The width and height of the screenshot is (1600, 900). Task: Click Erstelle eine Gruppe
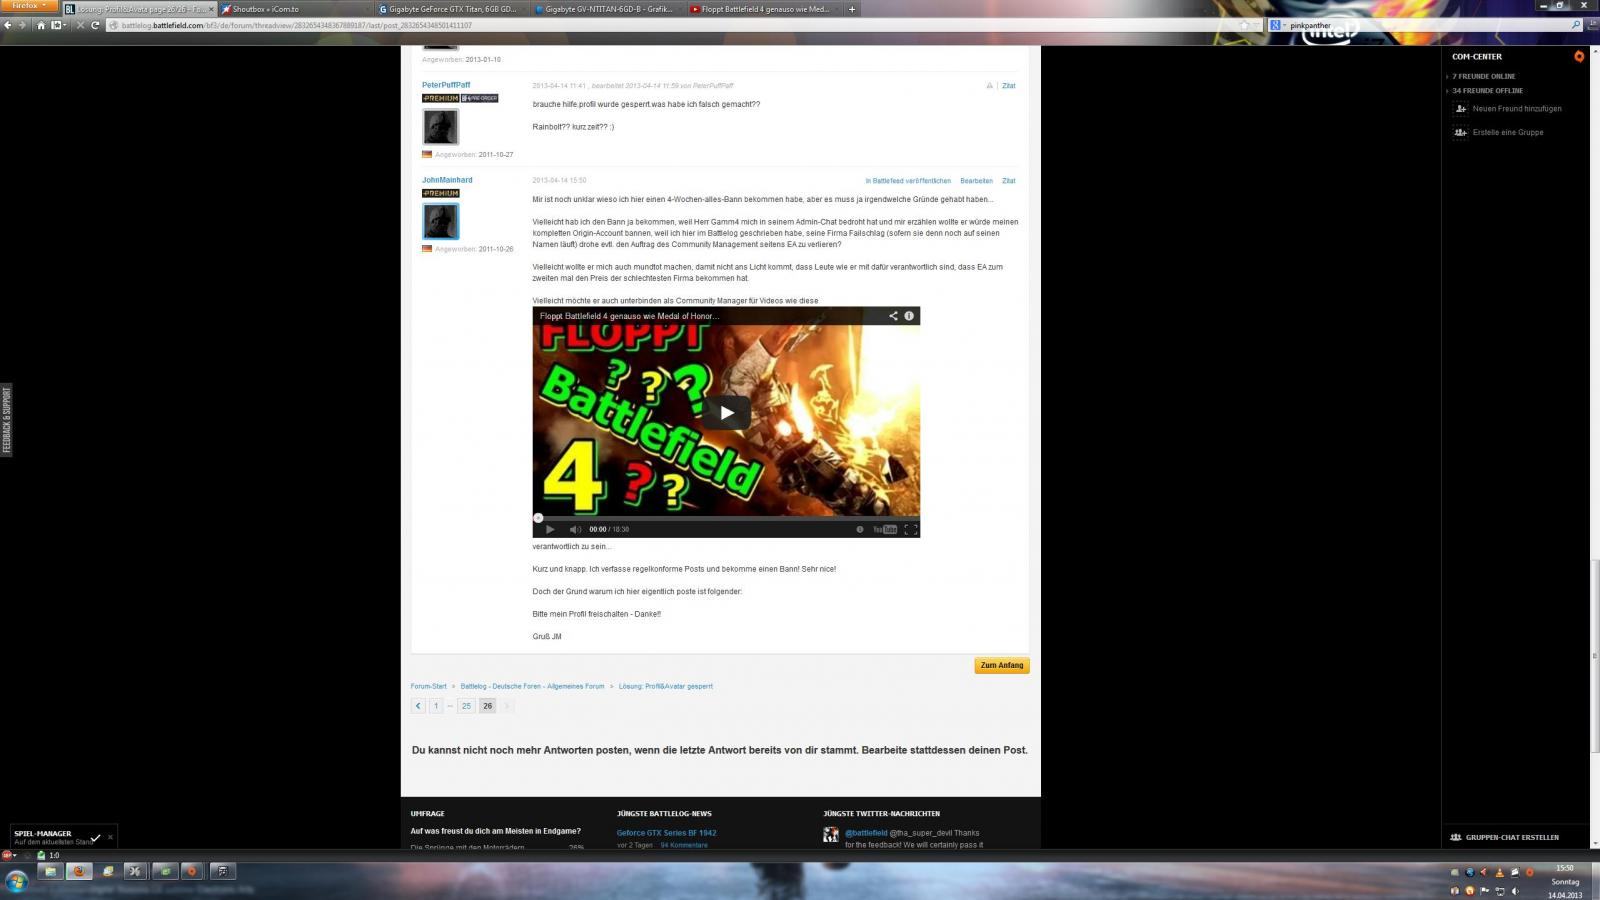click(1499, 132)
